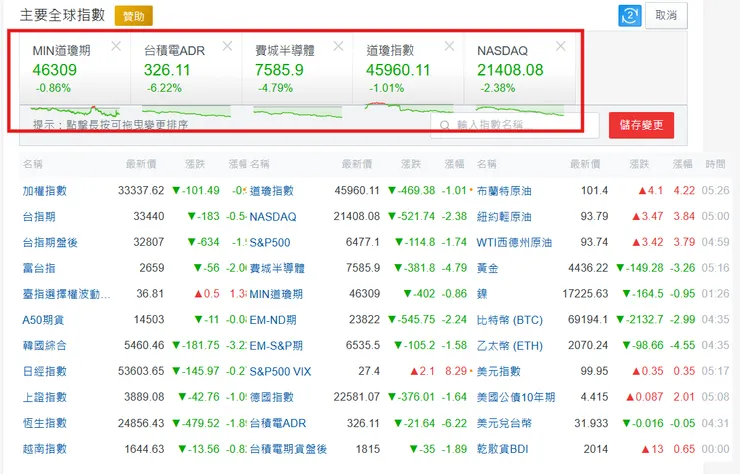
Task: Click the 2014 乾散貨BDI price
Action: tap(596, 449)
